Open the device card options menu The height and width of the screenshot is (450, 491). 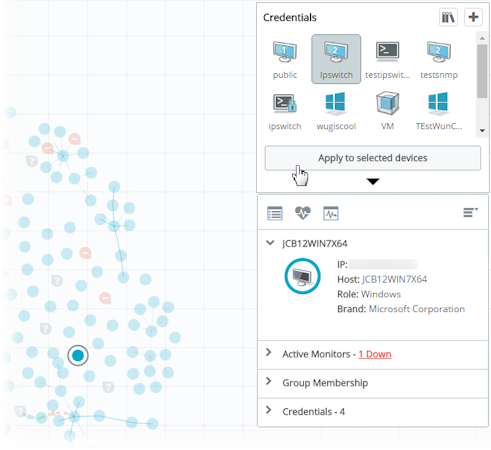[470, 212]
